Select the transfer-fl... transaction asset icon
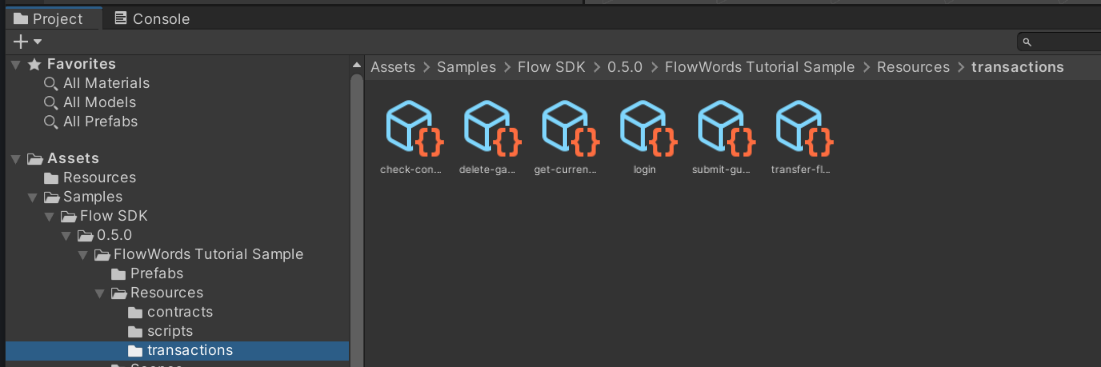The image size is (1101, 367). (x=805, y=128)
